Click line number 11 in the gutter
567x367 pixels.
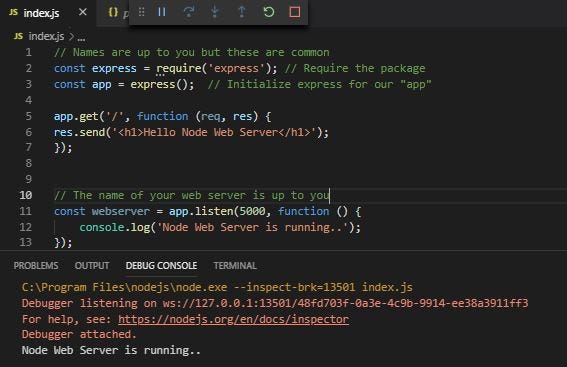pos(26,211)
